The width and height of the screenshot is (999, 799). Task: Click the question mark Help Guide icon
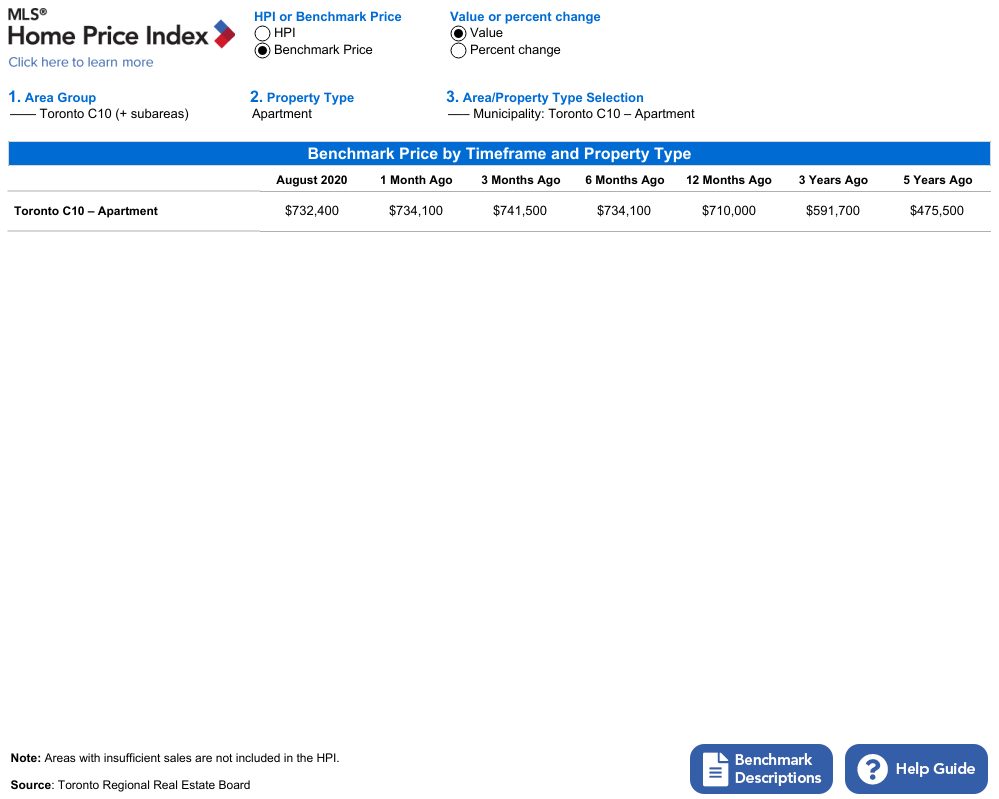872,769
